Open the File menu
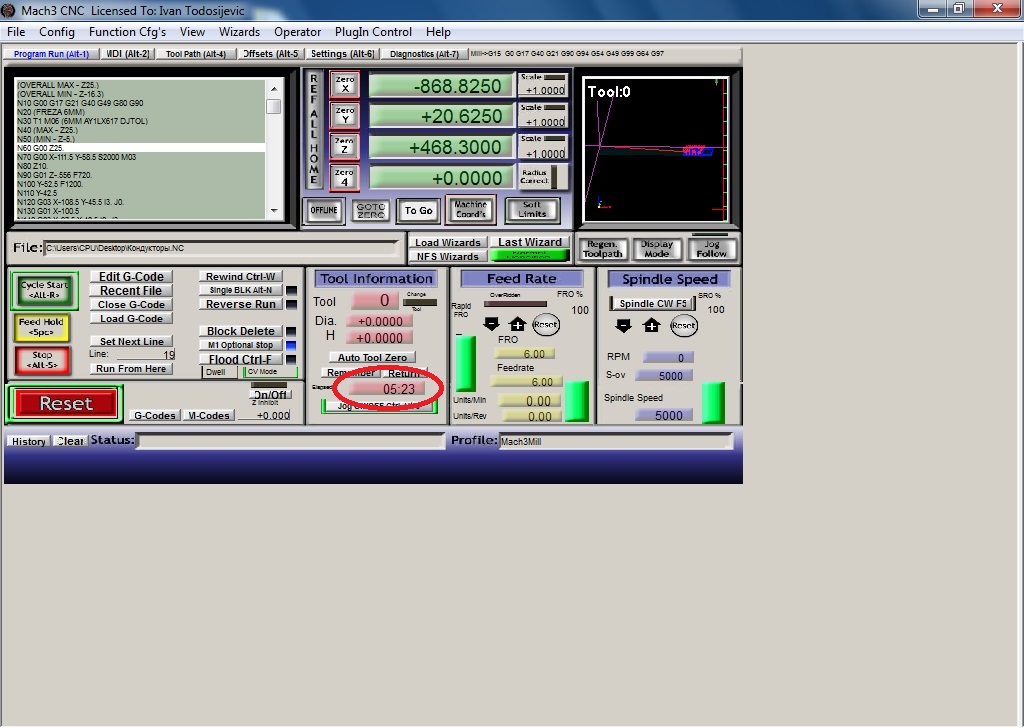The width and height of the screenshot is (1024, 728). 16,32
